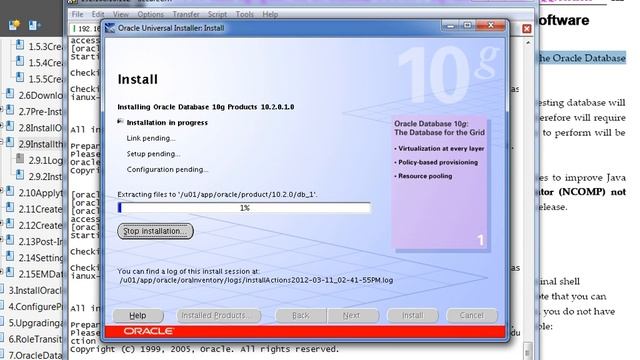640x360 pixels.
Task: Open the Options menu in terminal window
Action: (x=150, y=14)
